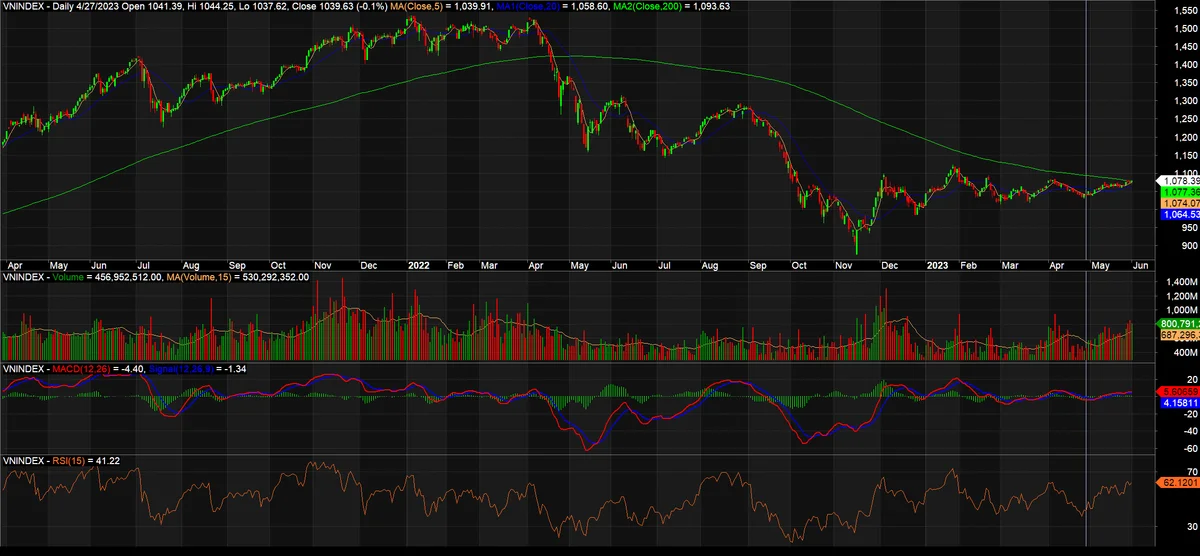Click the orange '62.1201' RSI tag
This screenshot has width=1200, height=556.
1178,482
